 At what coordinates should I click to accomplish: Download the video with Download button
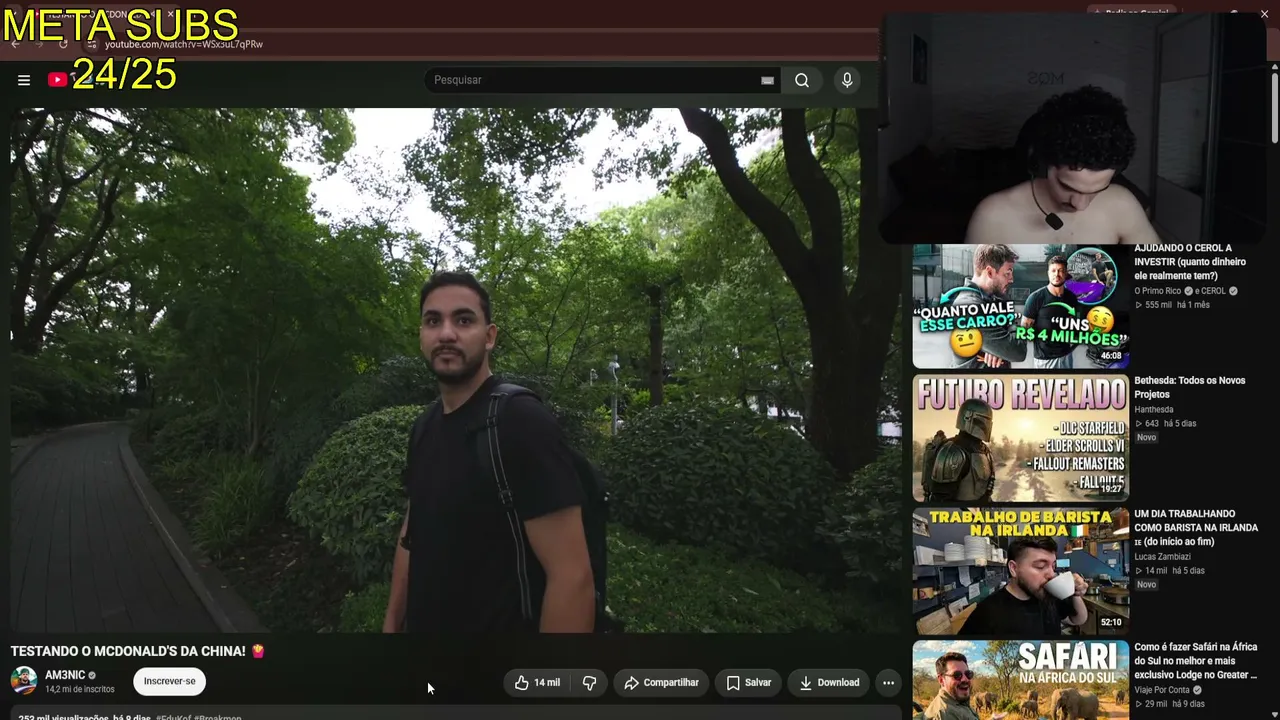click(829, 683)
